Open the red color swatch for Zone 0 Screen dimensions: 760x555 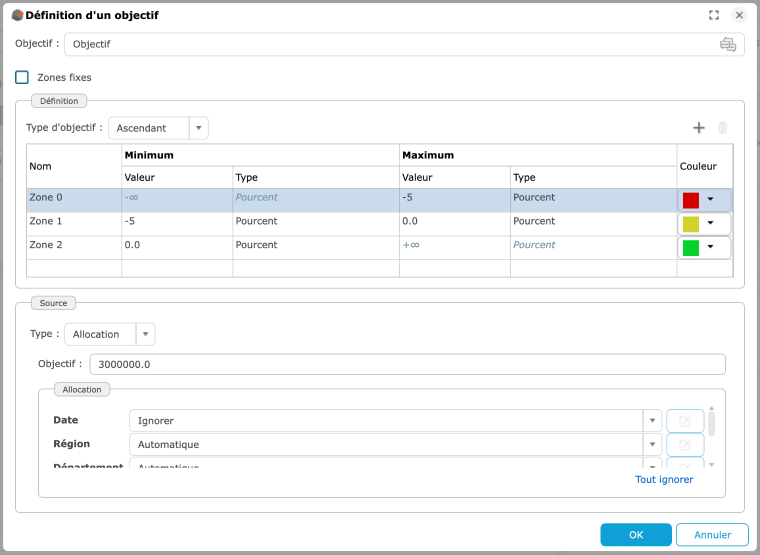(704, 199)
